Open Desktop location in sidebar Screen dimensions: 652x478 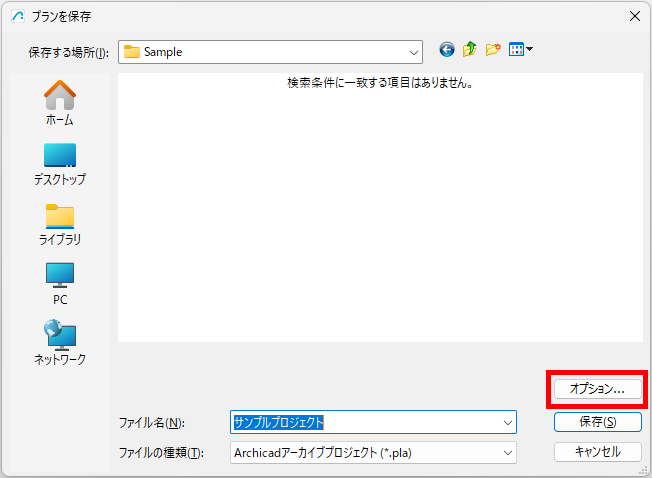(60, 164)
